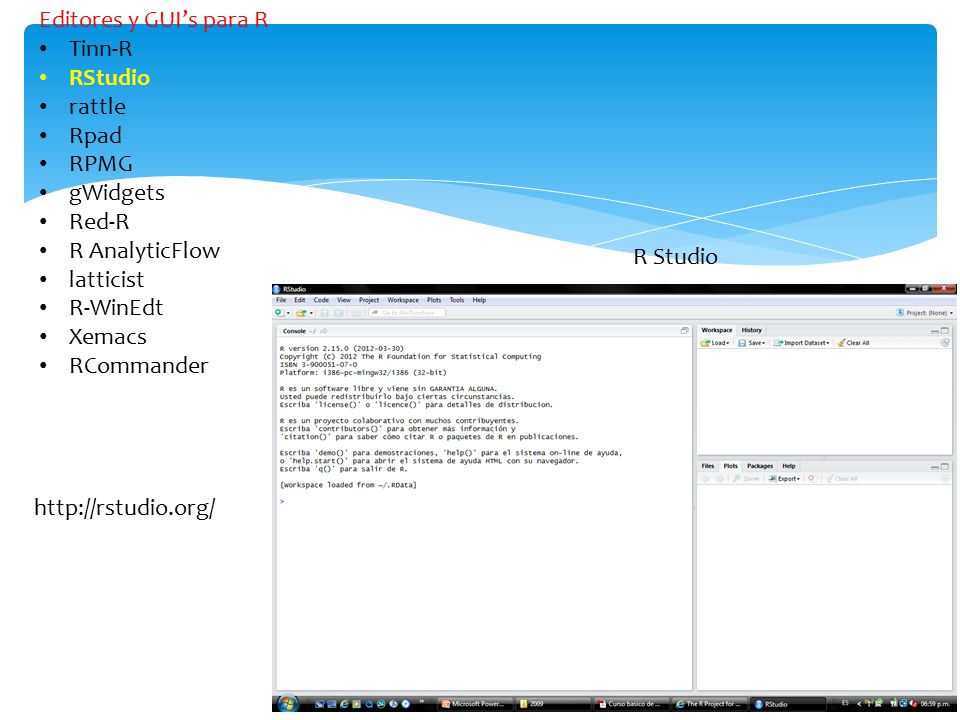Image resolution: width=960 pixels, height=720 pixels.
Task: Click the Console tab label
Action: (x=294, y=331)
